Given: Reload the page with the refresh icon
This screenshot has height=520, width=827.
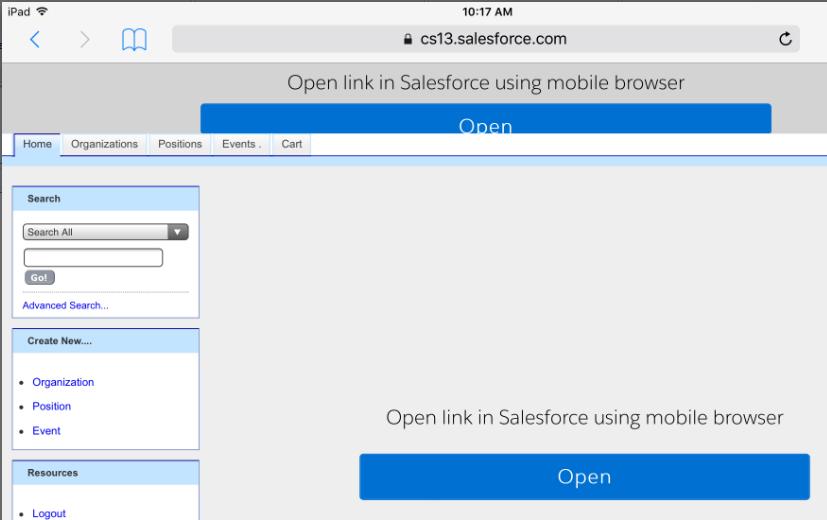Looking at the screenshot, I should click(x=785, y=38).
